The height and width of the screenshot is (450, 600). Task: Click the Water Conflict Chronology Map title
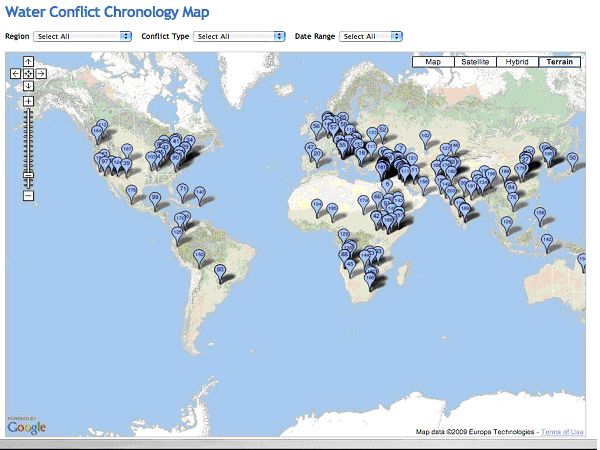coord(107,12)
